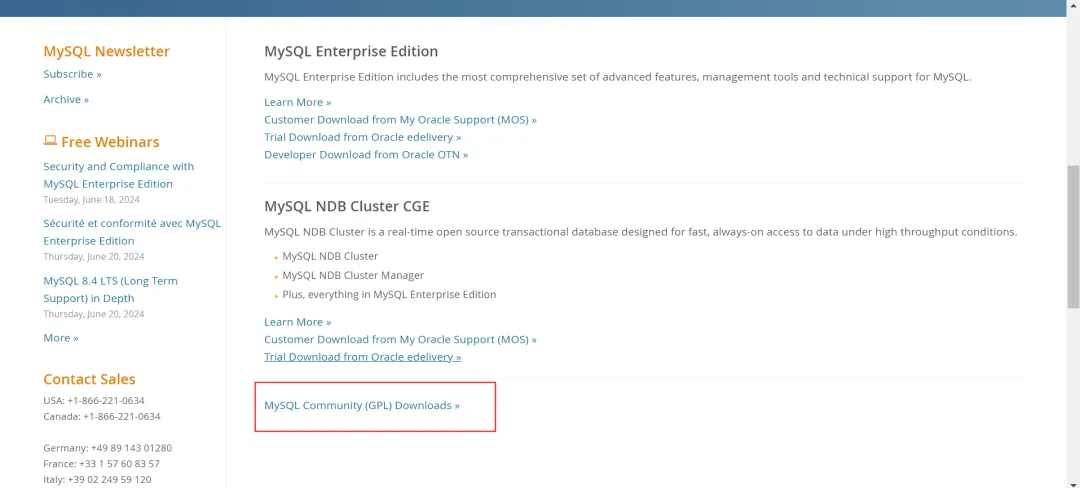Open NDB Cluster Customer Download from MOS
The height and width of the screenshot is (488, 1080).
400,339
